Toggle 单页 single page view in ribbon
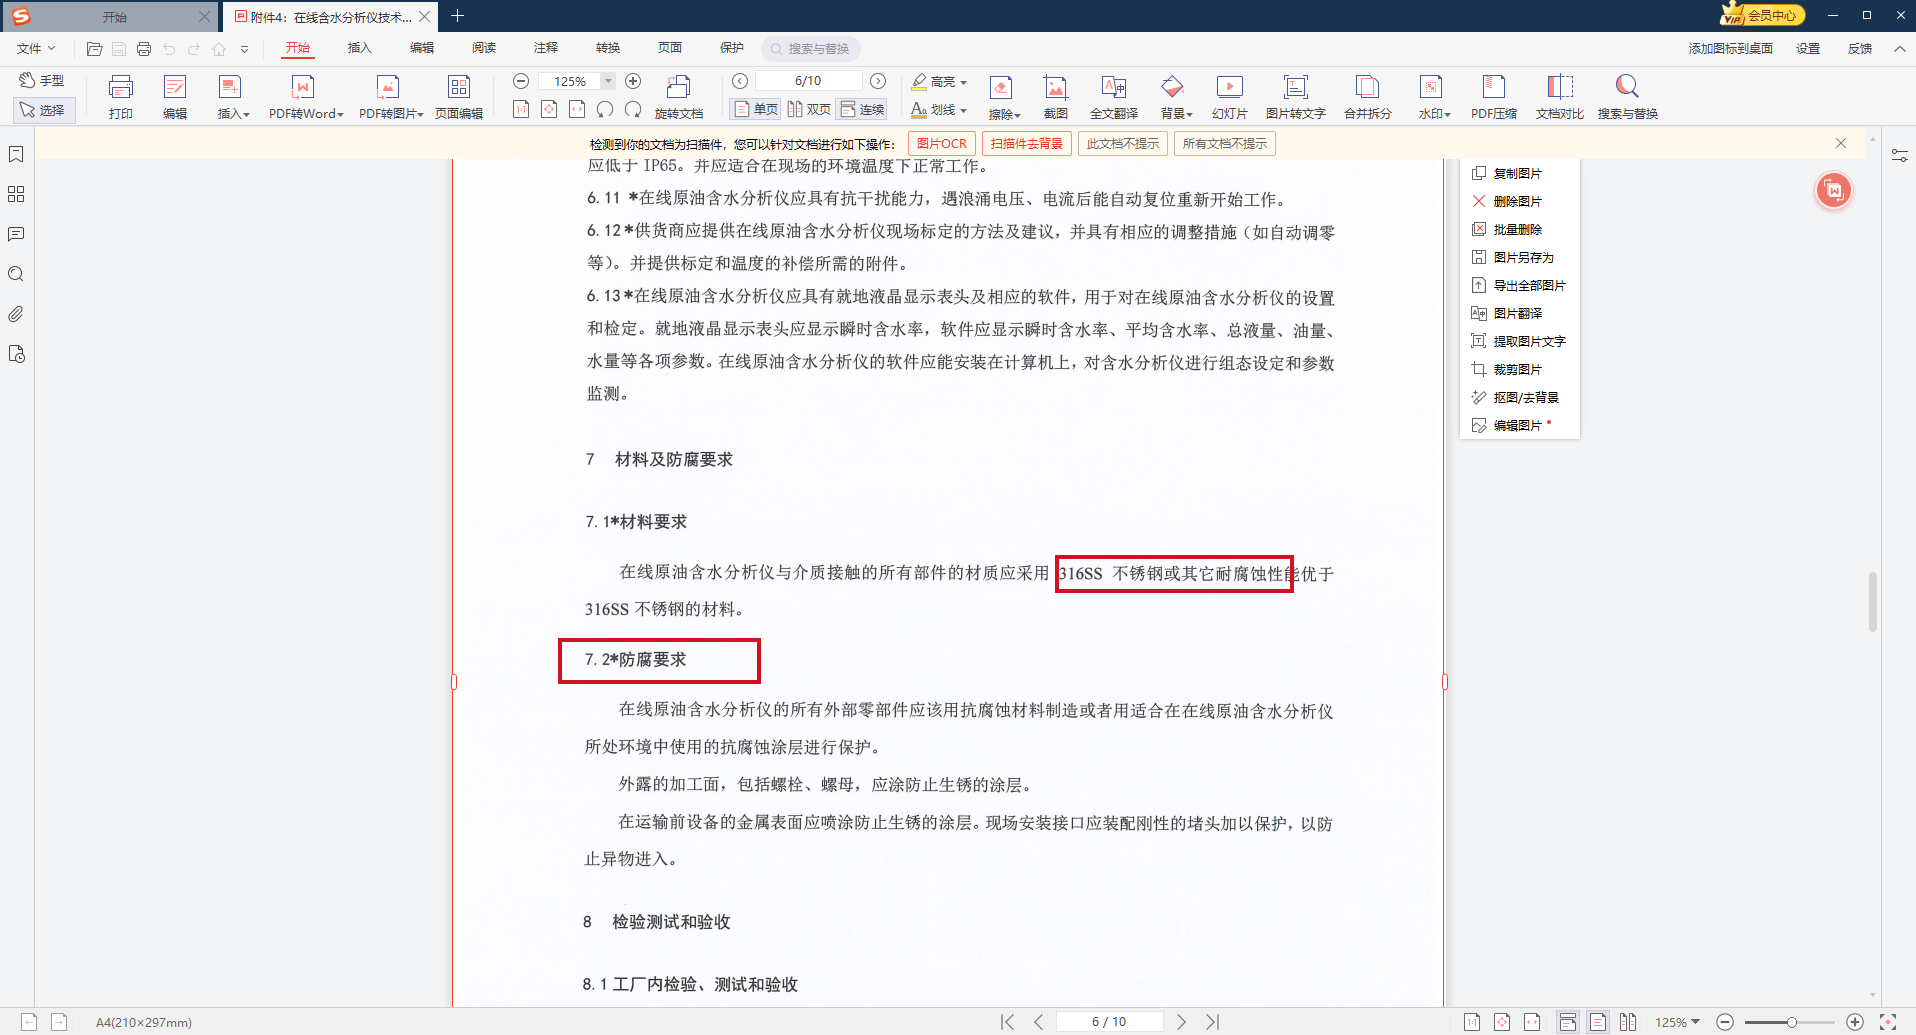1916x1035 pixels. [x=756, y=109]
